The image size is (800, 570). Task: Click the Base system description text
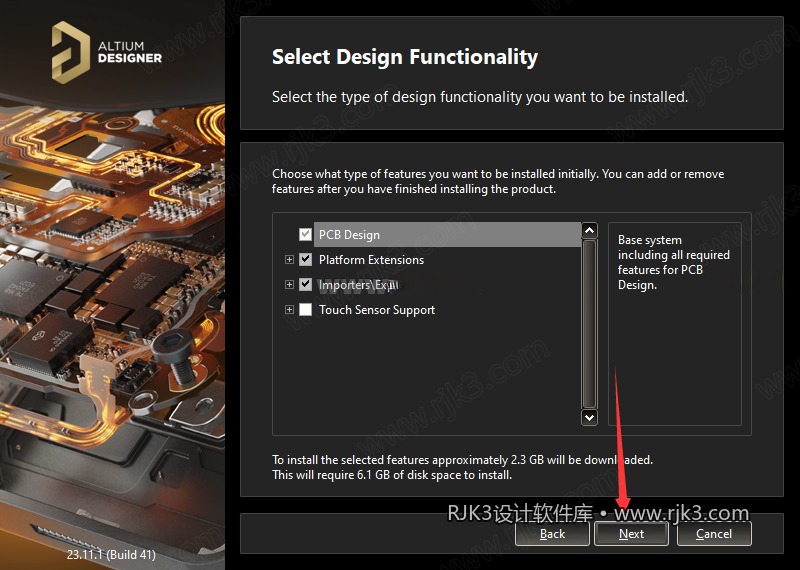click(x=673, y=262)
